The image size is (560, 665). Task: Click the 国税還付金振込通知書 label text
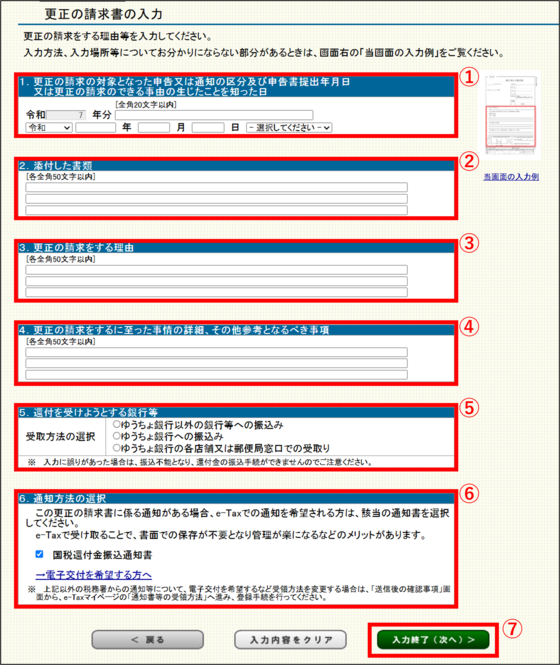(x=102, y=555)
